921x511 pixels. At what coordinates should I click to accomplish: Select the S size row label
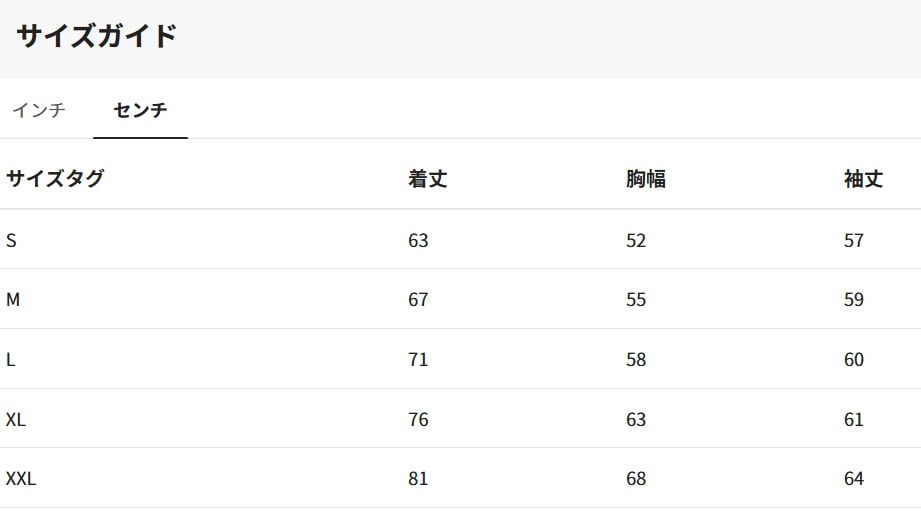click(11, 240)
